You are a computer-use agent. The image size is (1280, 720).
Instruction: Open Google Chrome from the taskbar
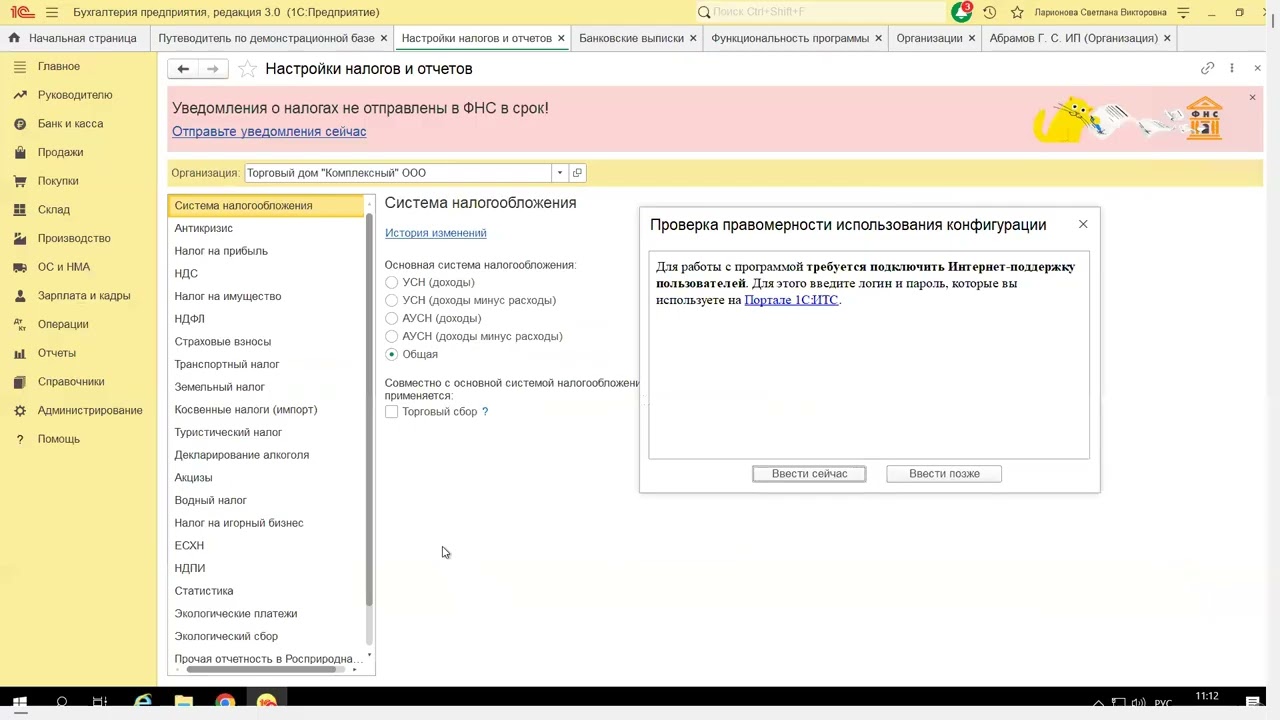pyautogui.click(x=225, y=702)
